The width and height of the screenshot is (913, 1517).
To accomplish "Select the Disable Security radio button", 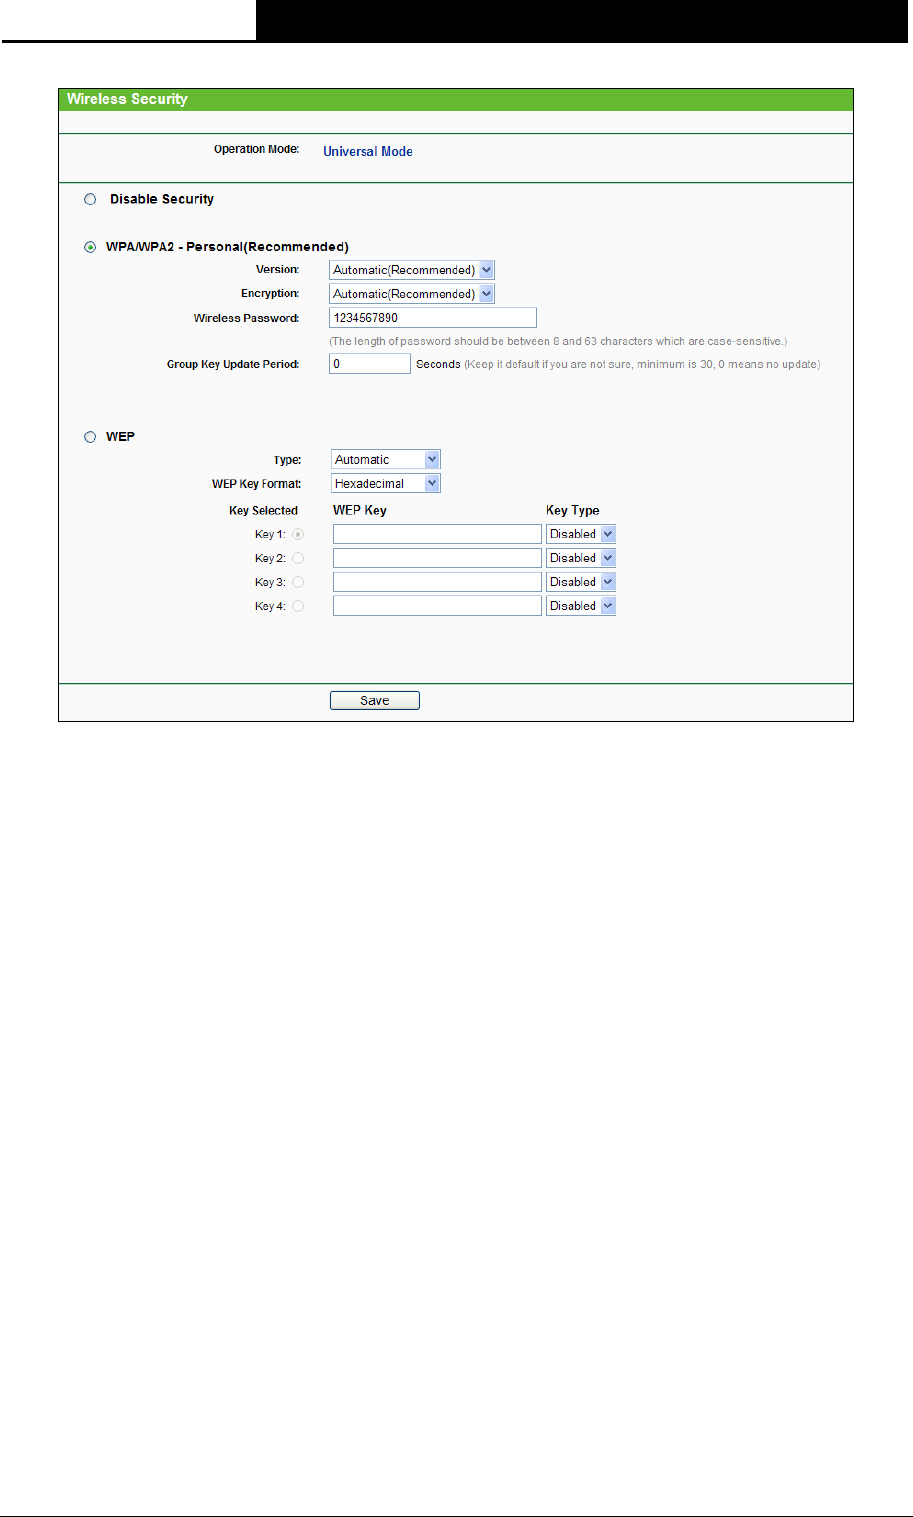I will 90,199.
